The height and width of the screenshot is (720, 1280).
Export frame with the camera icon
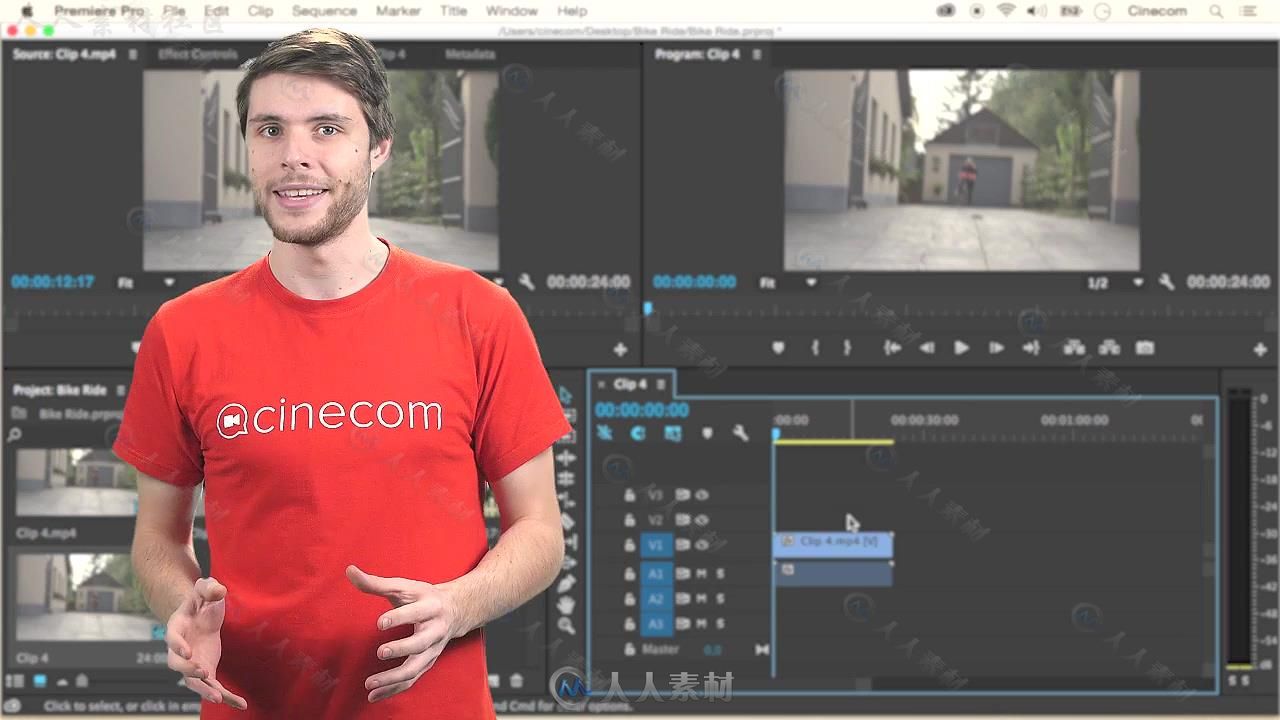pos(1145,348)
